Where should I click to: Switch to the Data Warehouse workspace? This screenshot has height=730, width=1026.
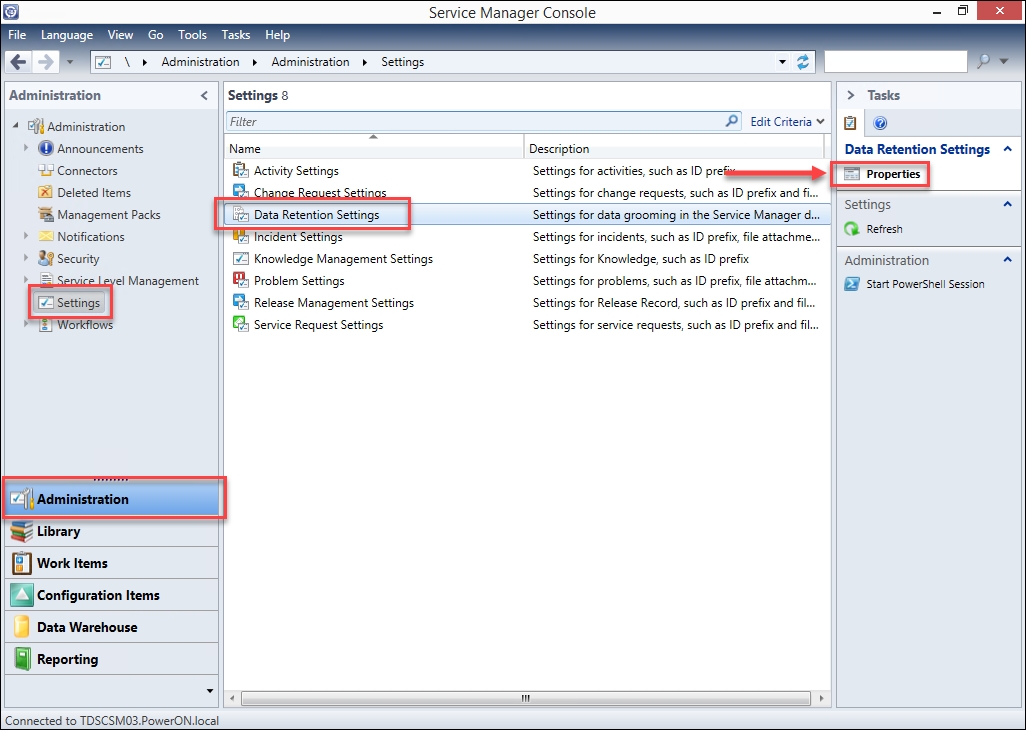[111, 627]
